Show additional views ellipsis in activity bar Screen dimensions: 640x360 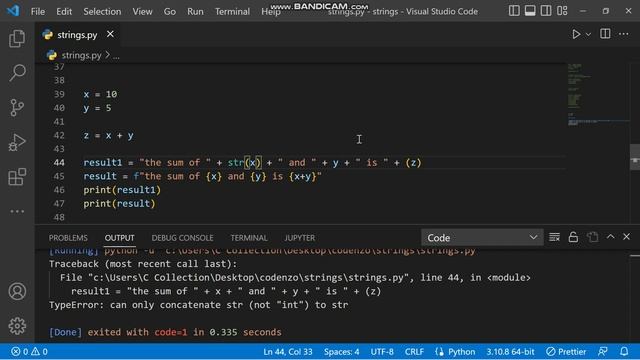pyautogui.click(x=17, y=211)
